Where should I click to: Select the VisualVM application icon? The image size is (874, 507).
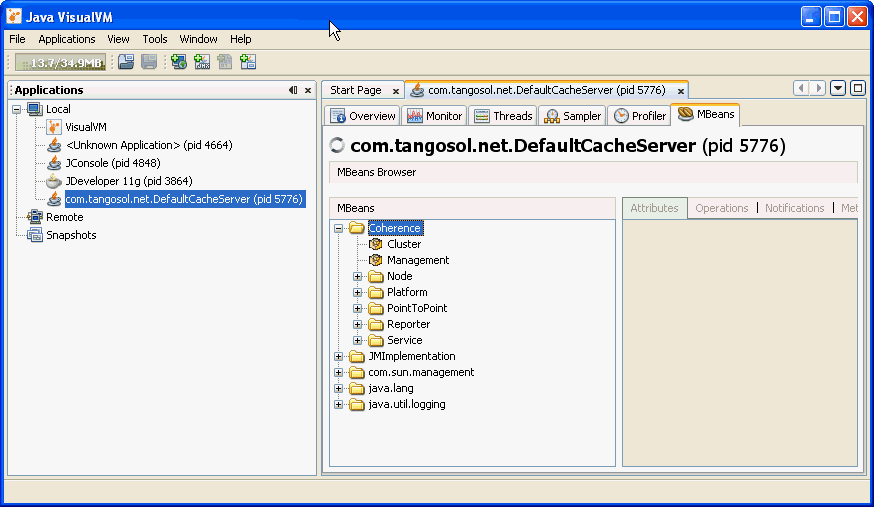(54, 127)
